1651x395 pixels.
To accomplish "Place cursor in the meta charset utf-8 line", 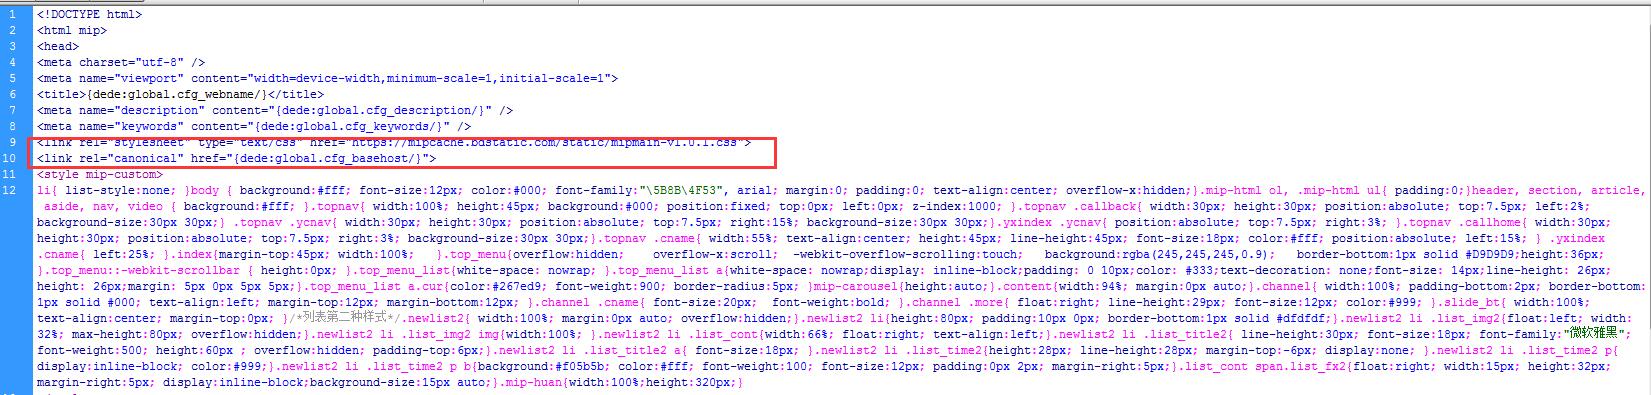I will point(121,63).
